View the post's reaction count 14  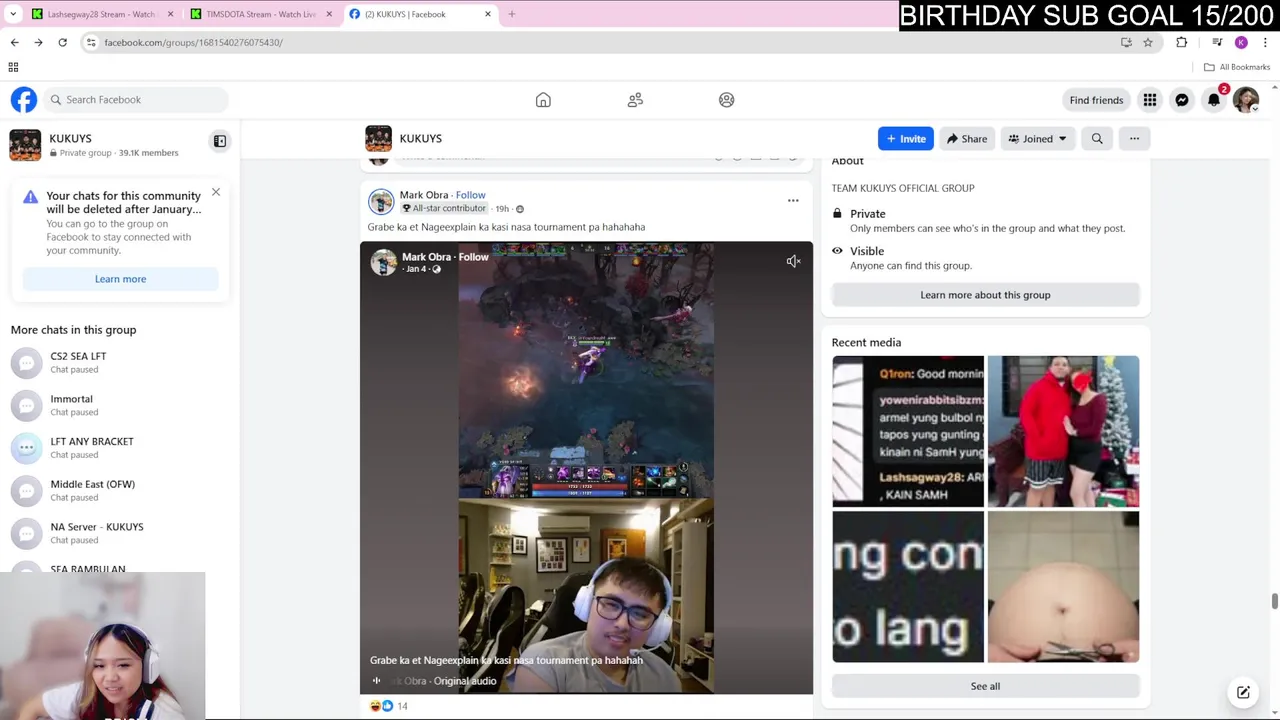point(402,706)
